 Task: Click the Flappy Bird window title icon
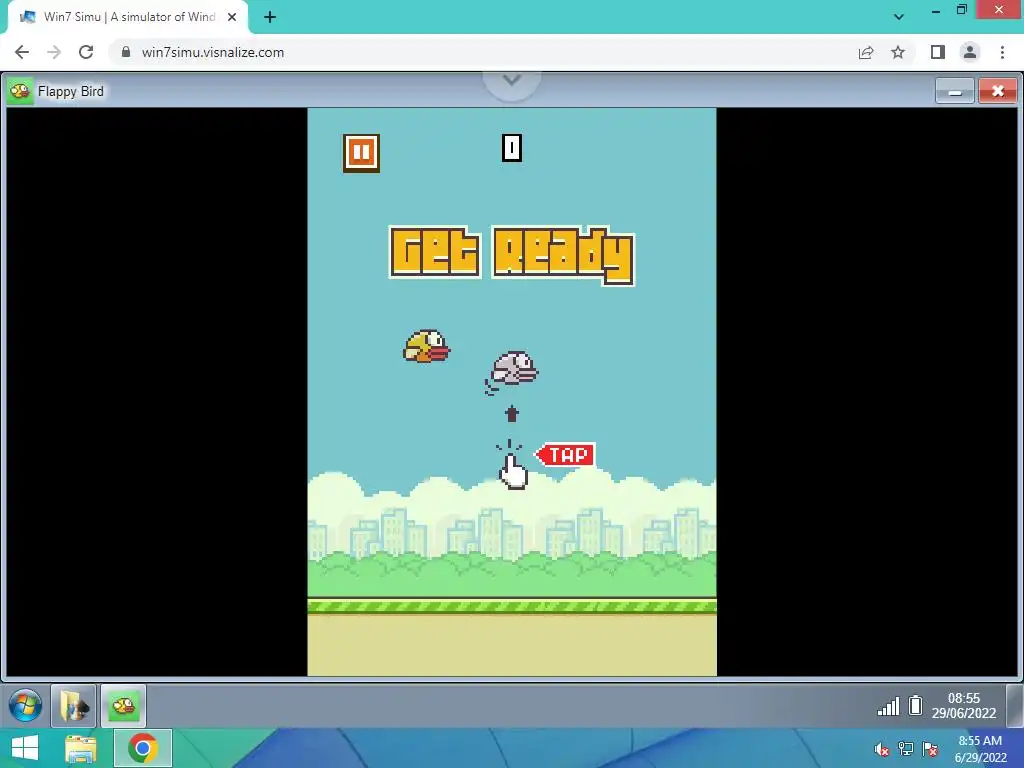pos(20,91)
